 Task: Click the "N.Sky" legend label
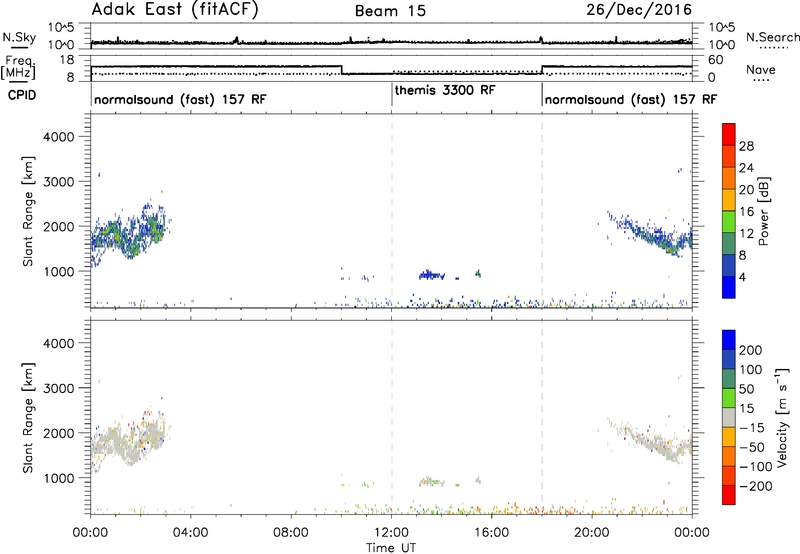(x=19, y=37)
